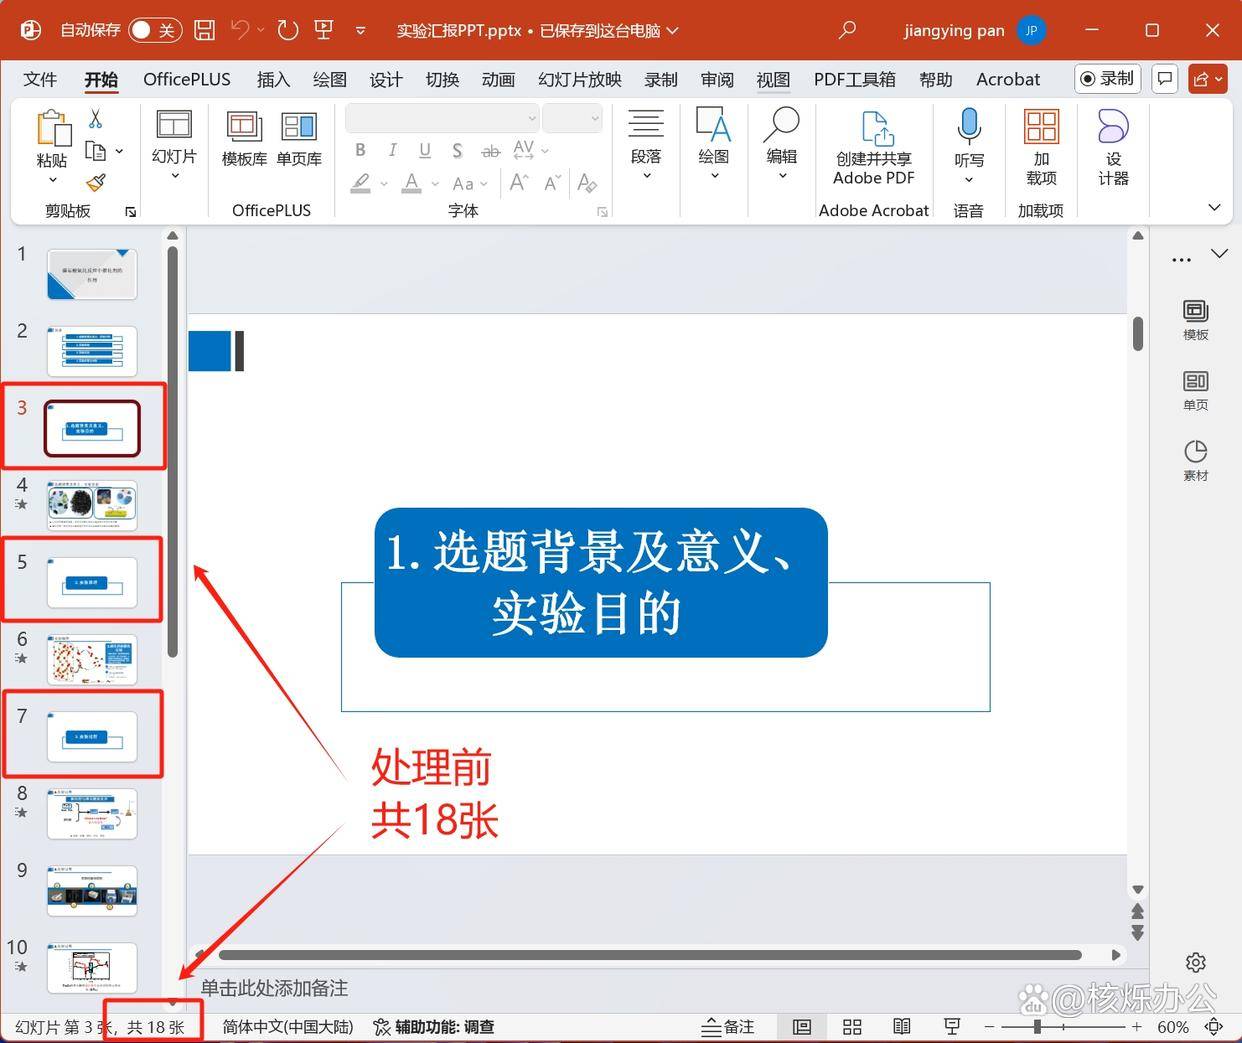Open the 粘贴 paste options dropdown
The height and width of the screenshot is (1043, 1242).
pos(52,180)
